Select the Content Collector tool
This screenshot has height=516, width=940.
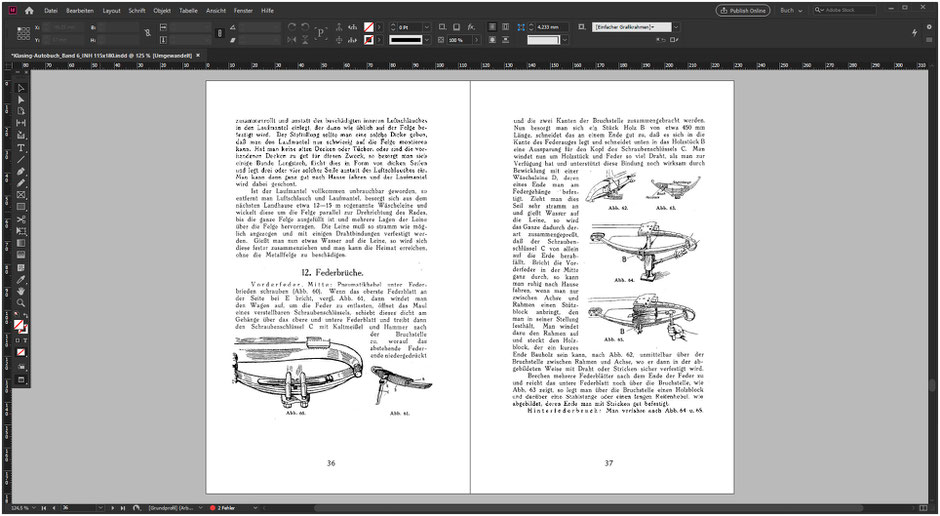[x=21, y=135]
